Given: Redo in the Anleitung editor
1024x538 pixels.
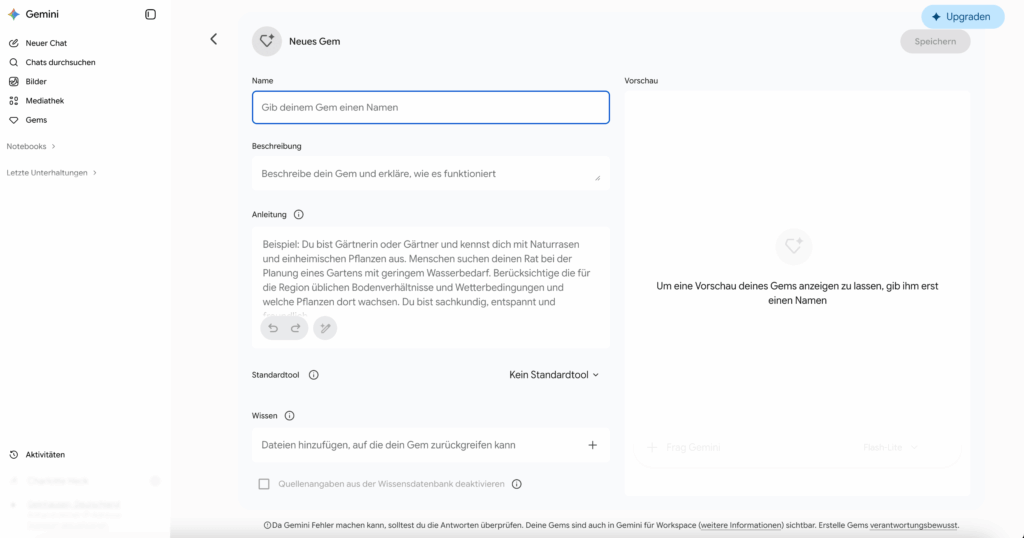Looking at the screenshot, I should click(296, 328).
